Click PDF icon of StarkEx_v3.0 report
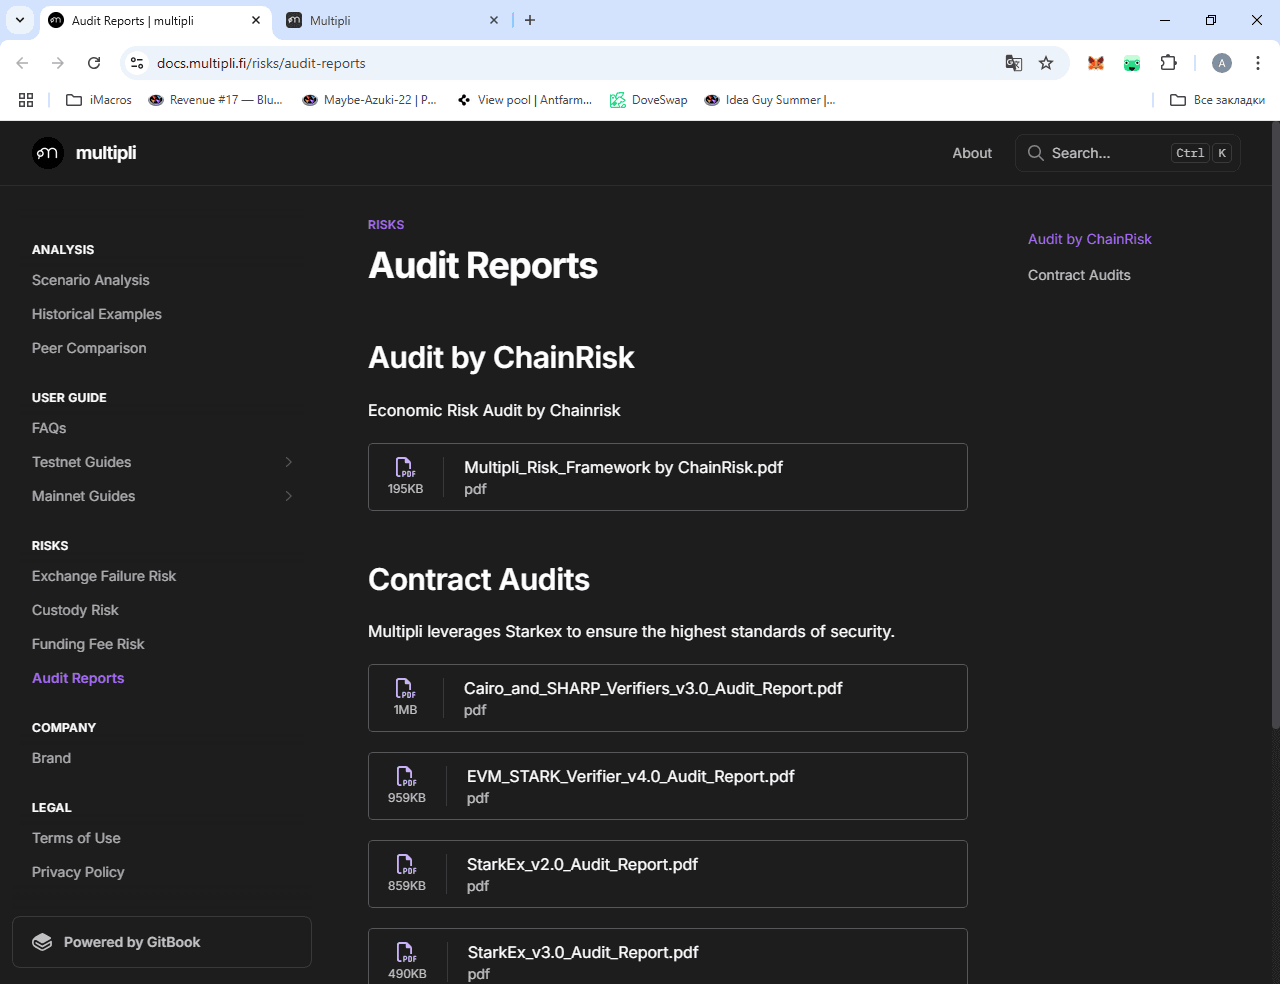 click(406, 952)
